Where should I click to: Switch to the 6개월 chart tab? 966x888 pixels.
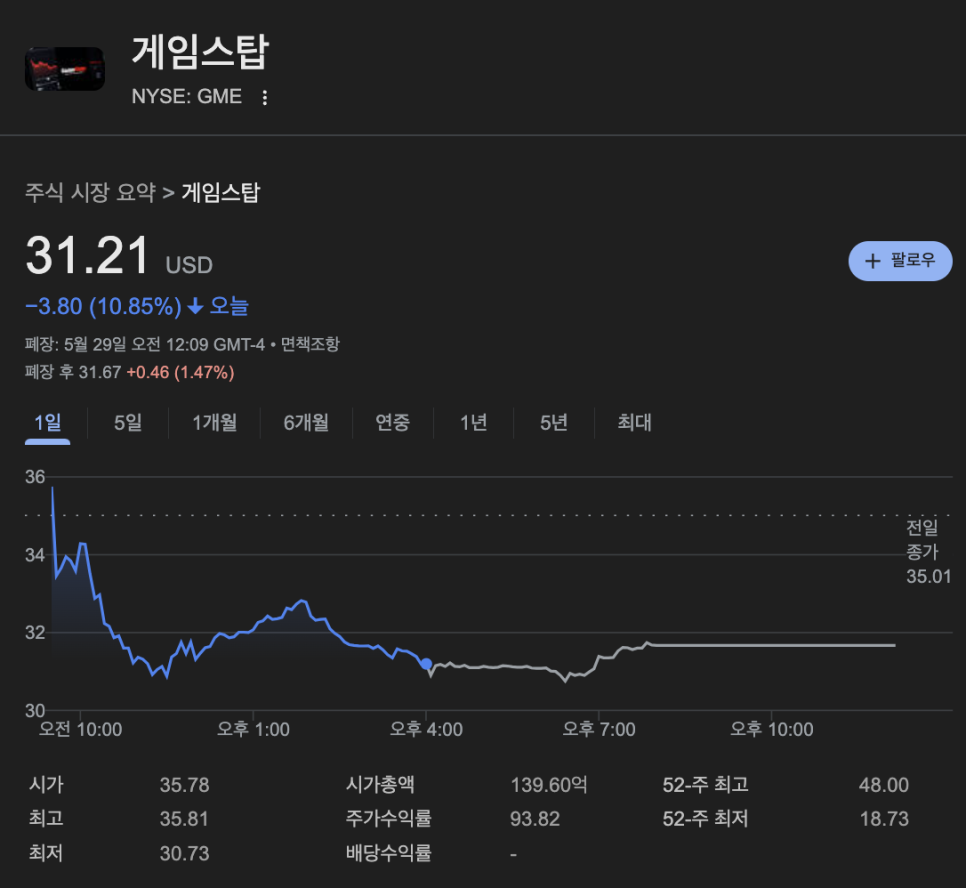click(306, 423)
